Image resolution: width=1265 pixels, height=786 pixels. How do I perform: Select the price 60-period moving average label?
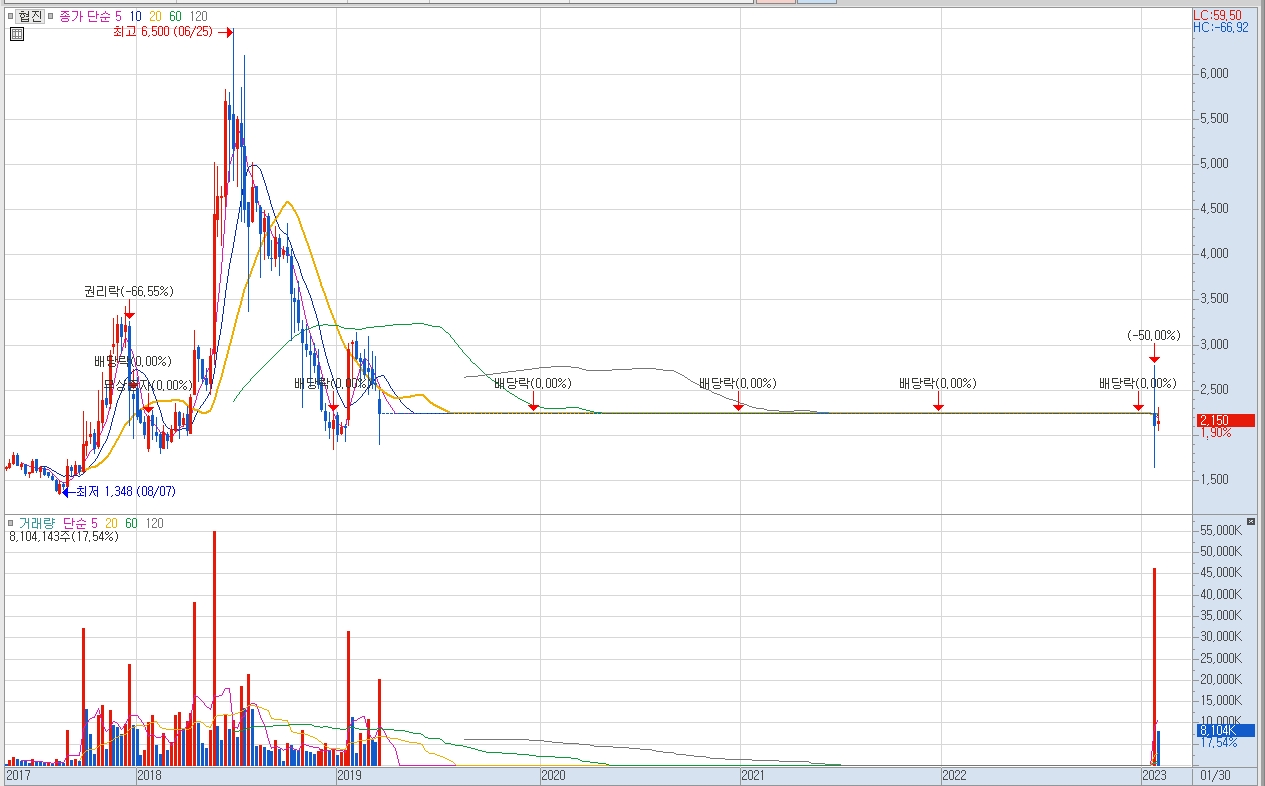175,16
